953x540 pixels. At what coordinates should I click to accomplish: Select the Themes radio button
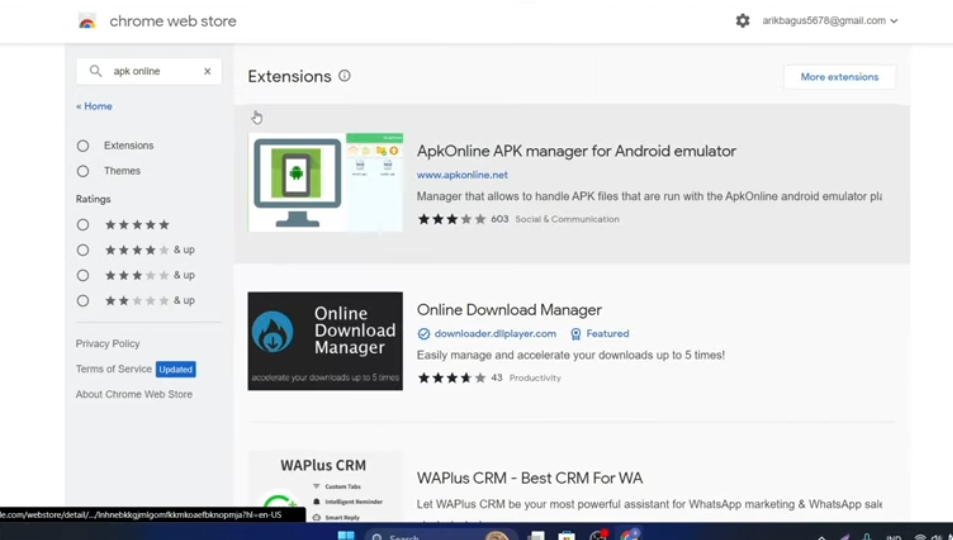[x=83, y=171]
